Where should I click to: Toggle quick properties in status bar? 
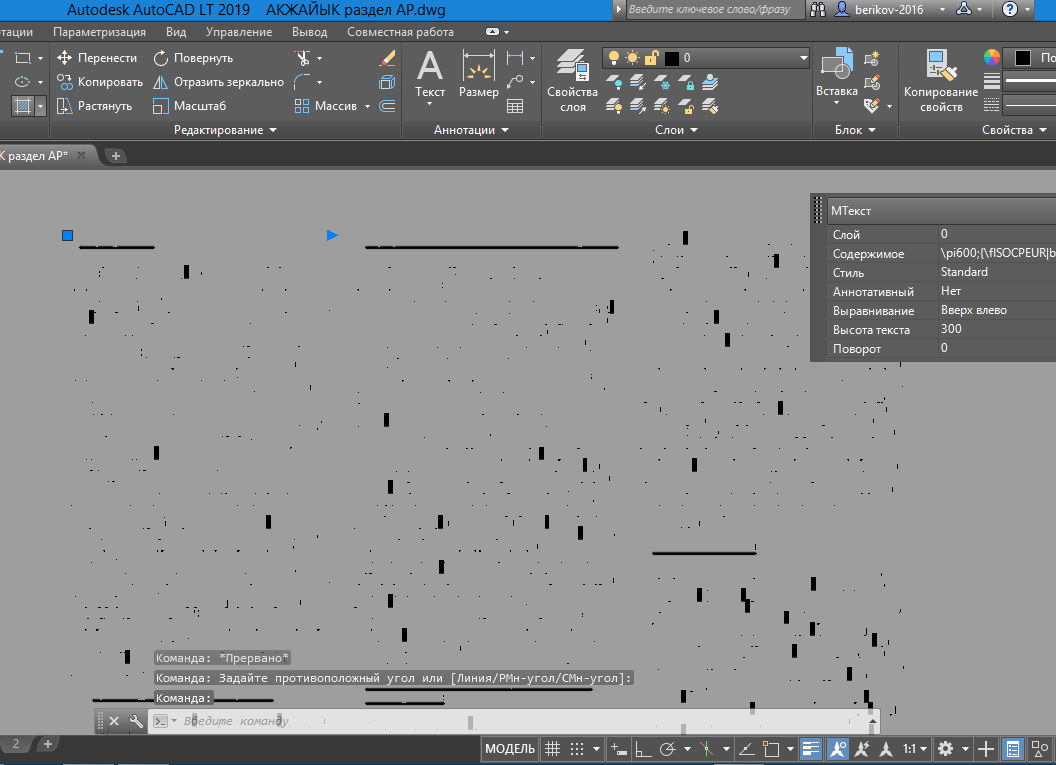click(x=1013, y=749)
